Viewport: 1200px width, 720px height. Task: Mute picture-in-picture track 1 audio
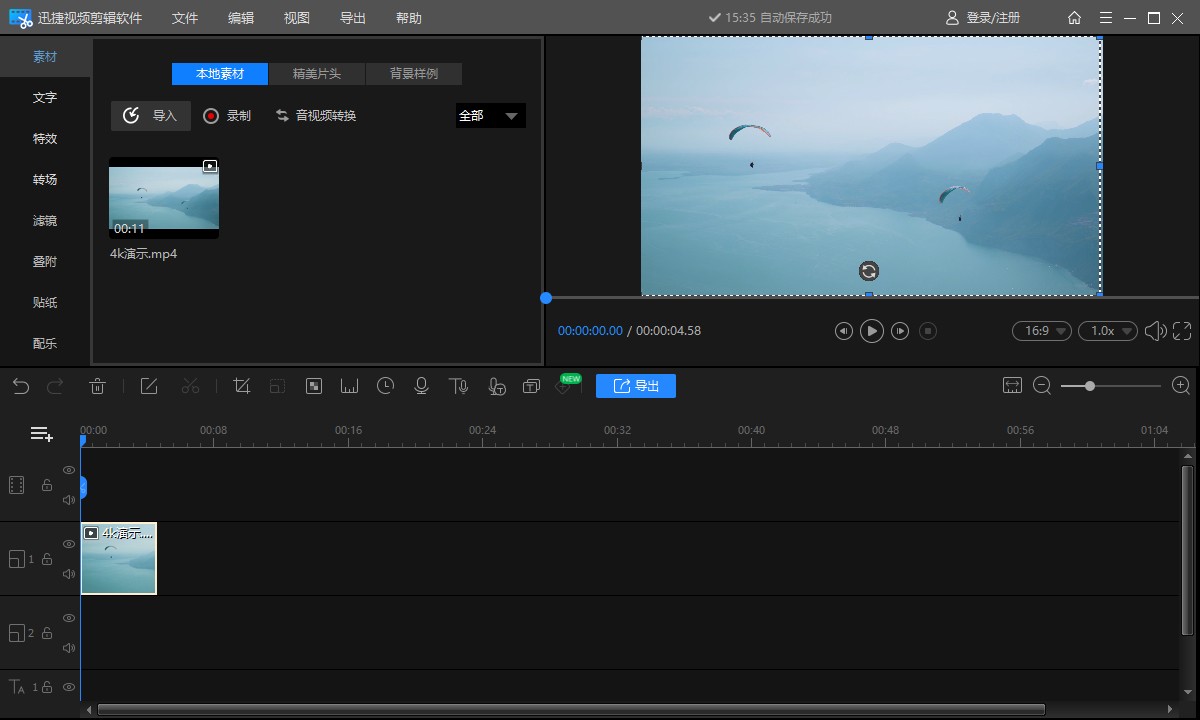(69, 574)
